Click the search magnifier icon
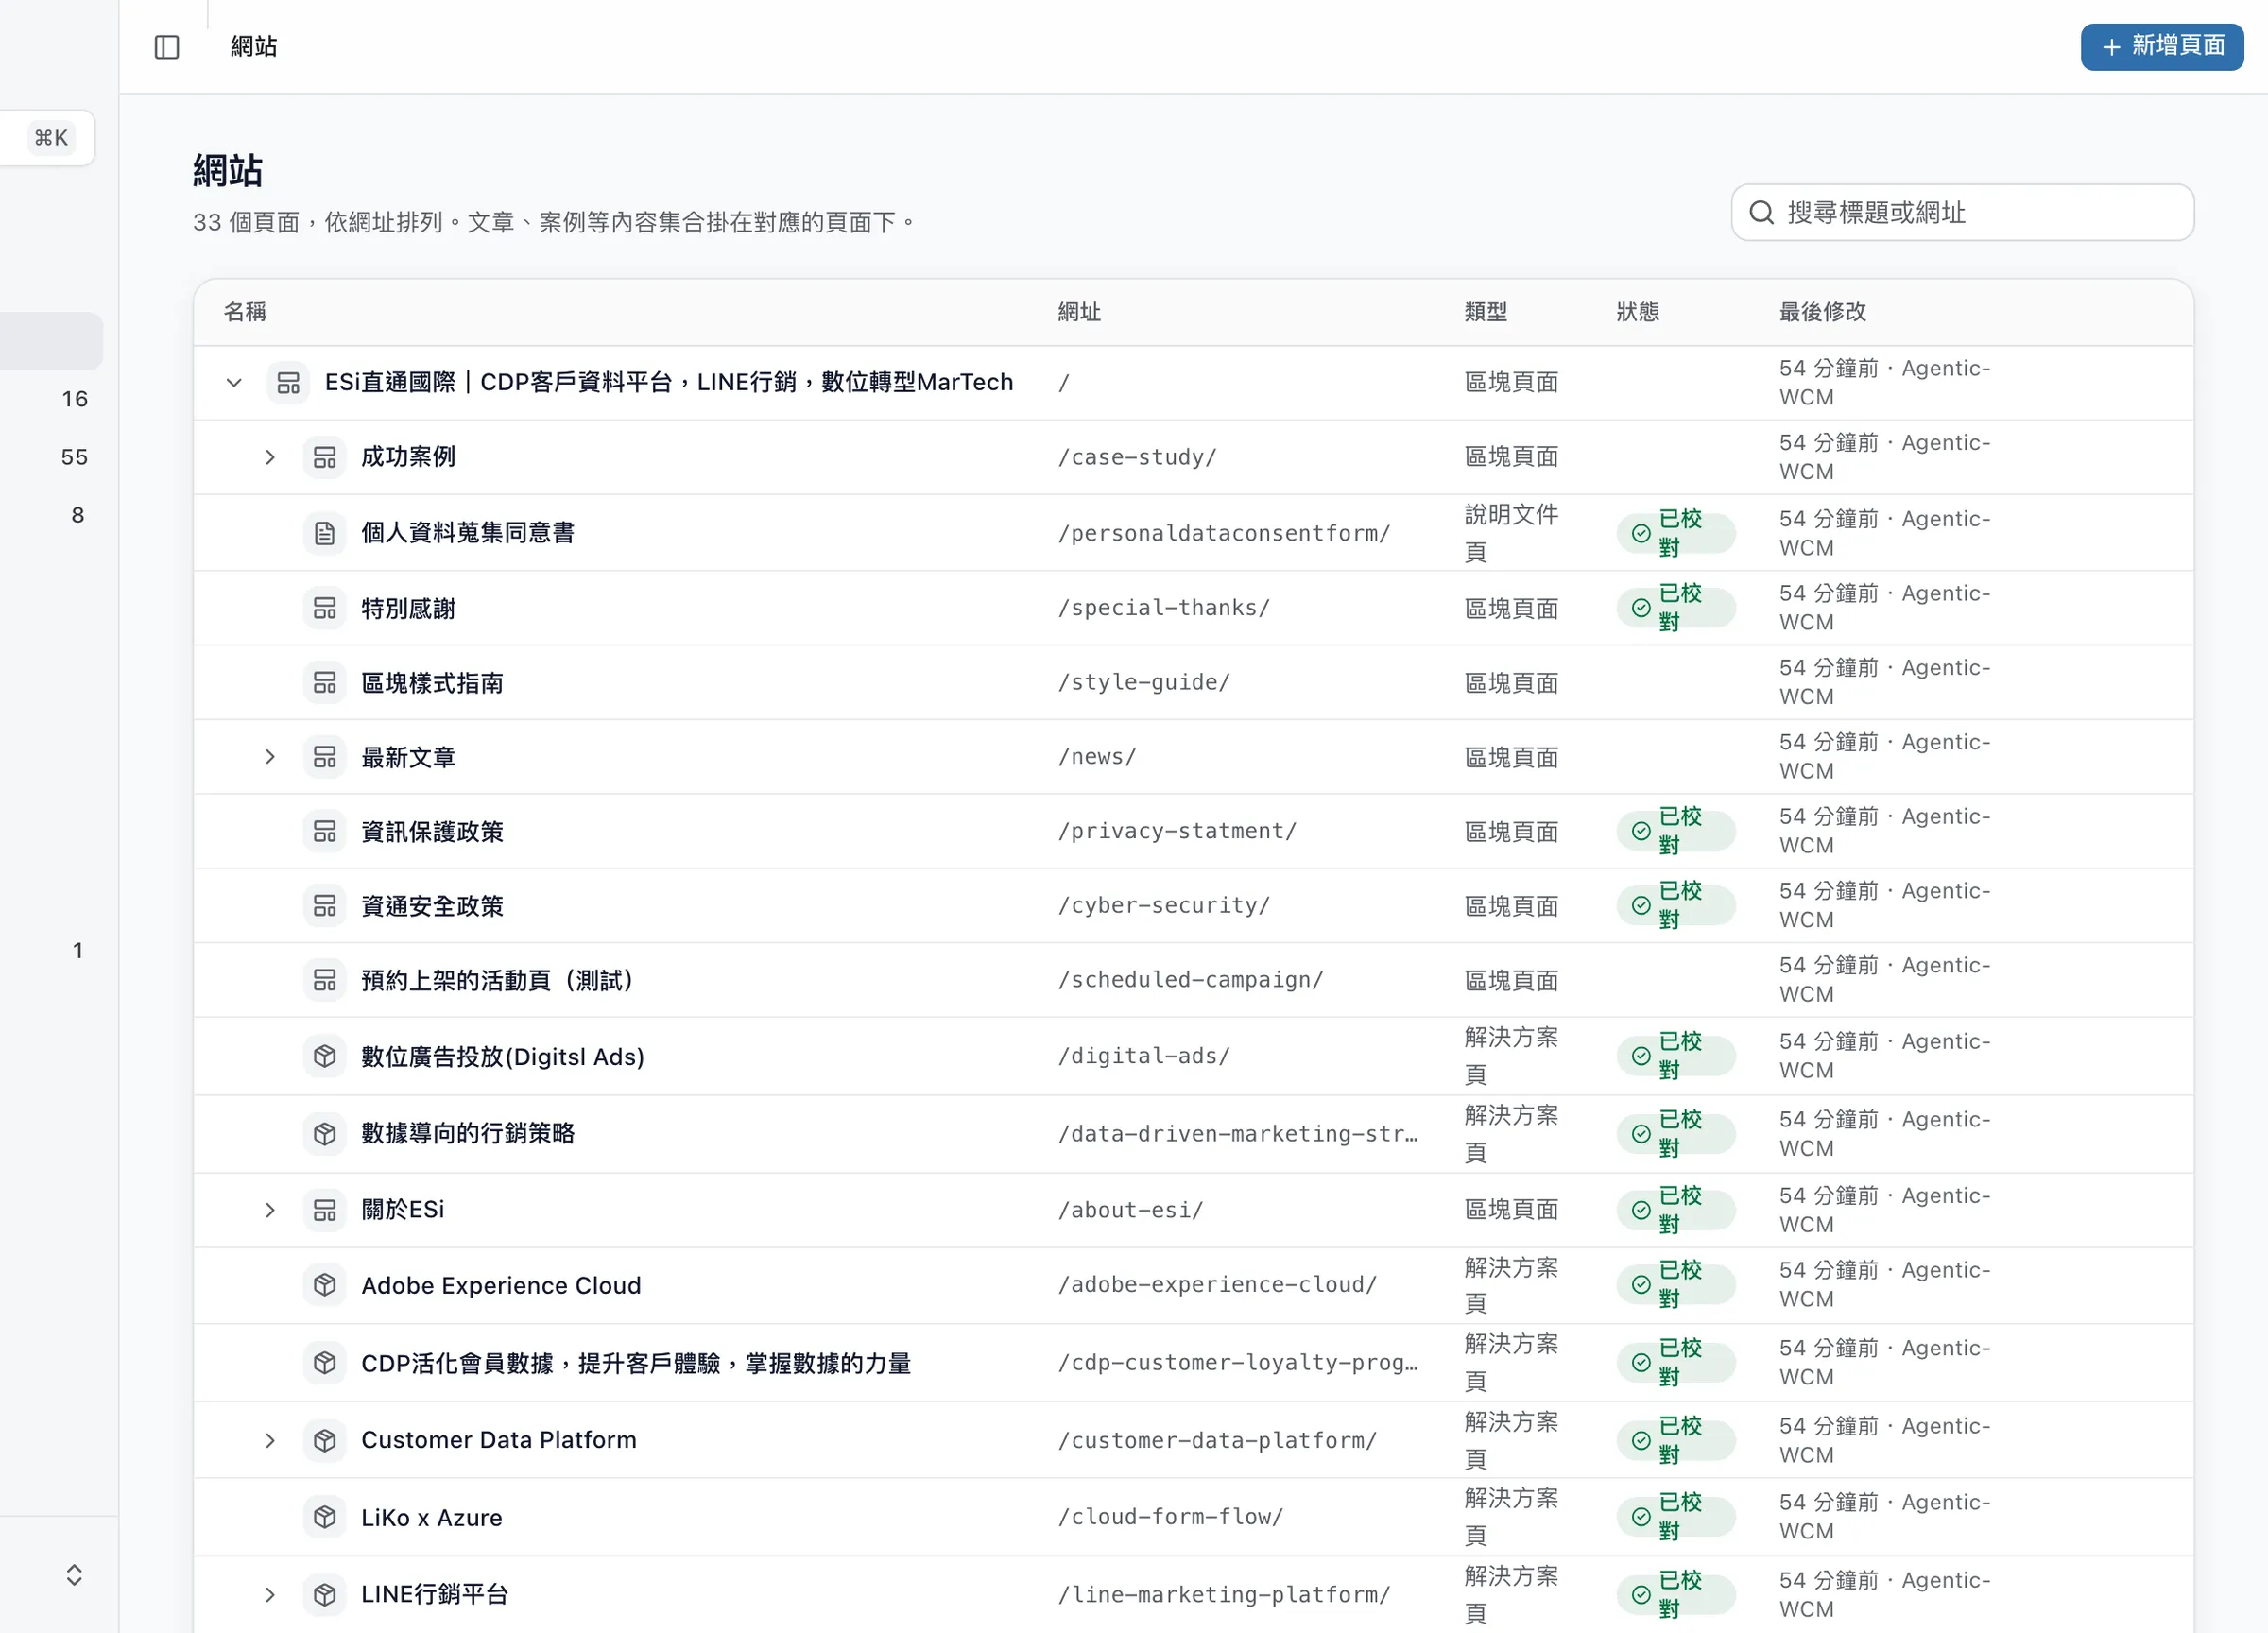The height and width of the screenshot is (1633, 2268). point(1761,212)
